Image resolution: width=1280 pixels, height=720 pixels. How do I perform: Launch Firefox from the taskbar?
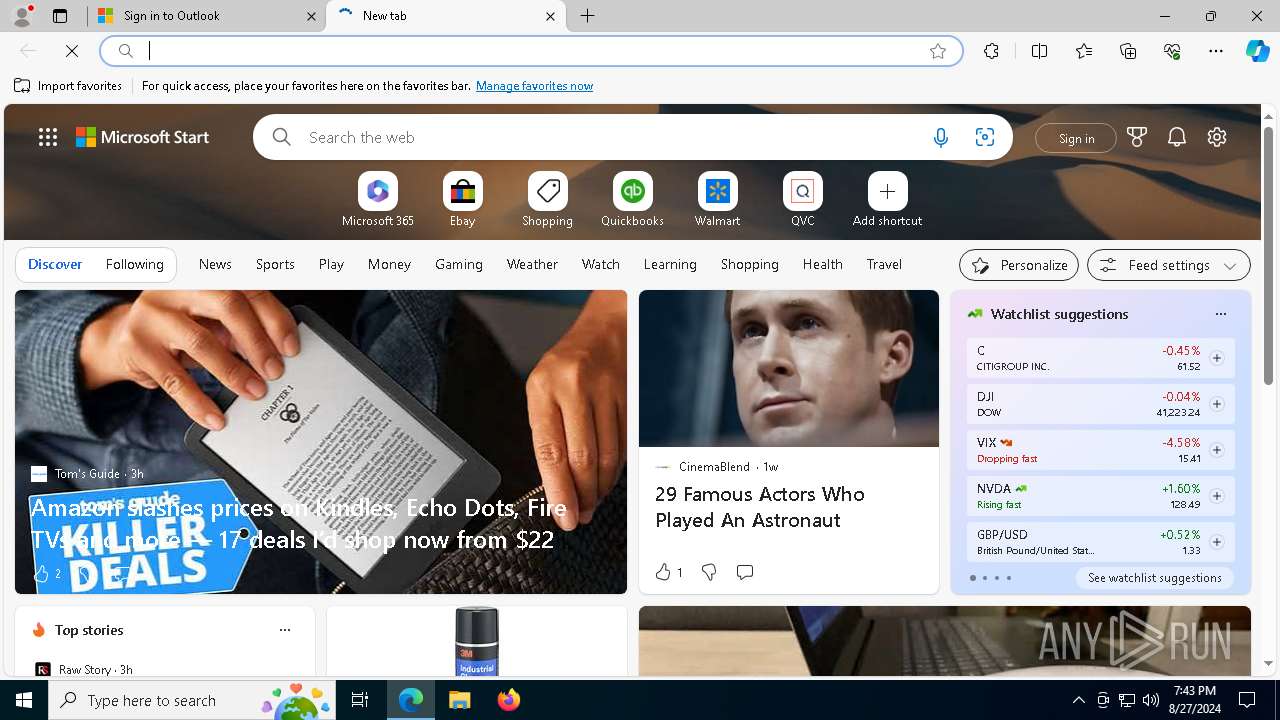(x=509, y=700)
